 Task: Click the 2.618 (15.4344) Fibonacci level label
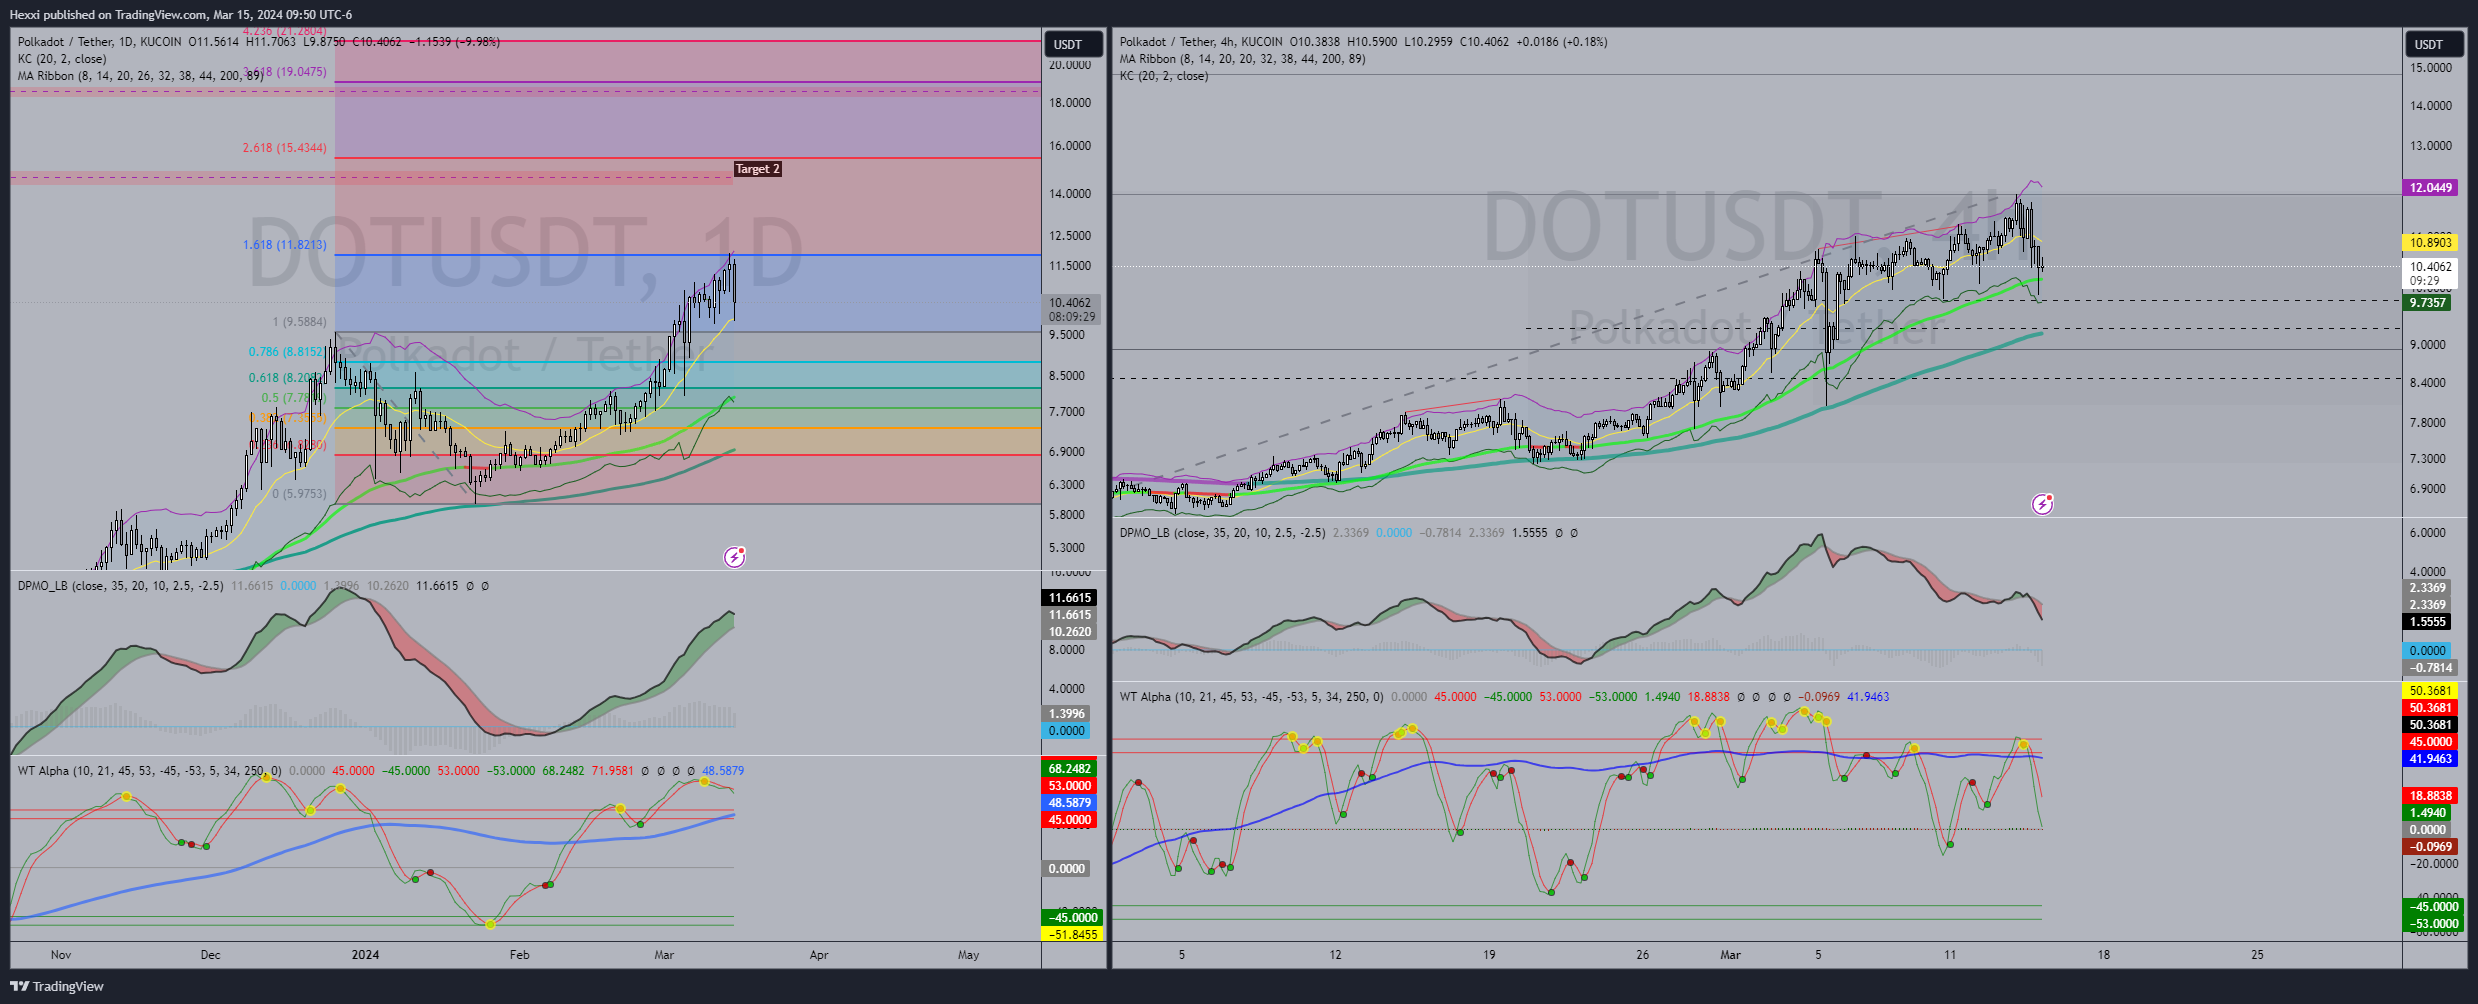tap(284, 148)
